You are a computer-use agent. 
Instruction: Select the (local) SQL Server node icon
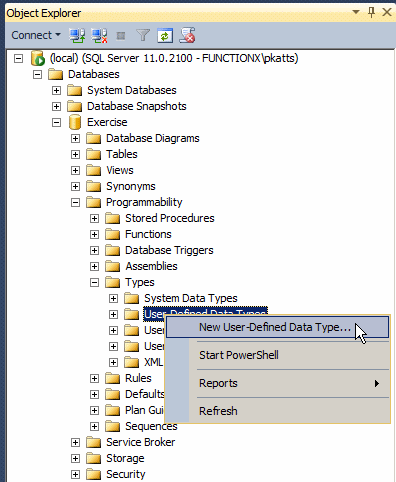click(38, 58)
